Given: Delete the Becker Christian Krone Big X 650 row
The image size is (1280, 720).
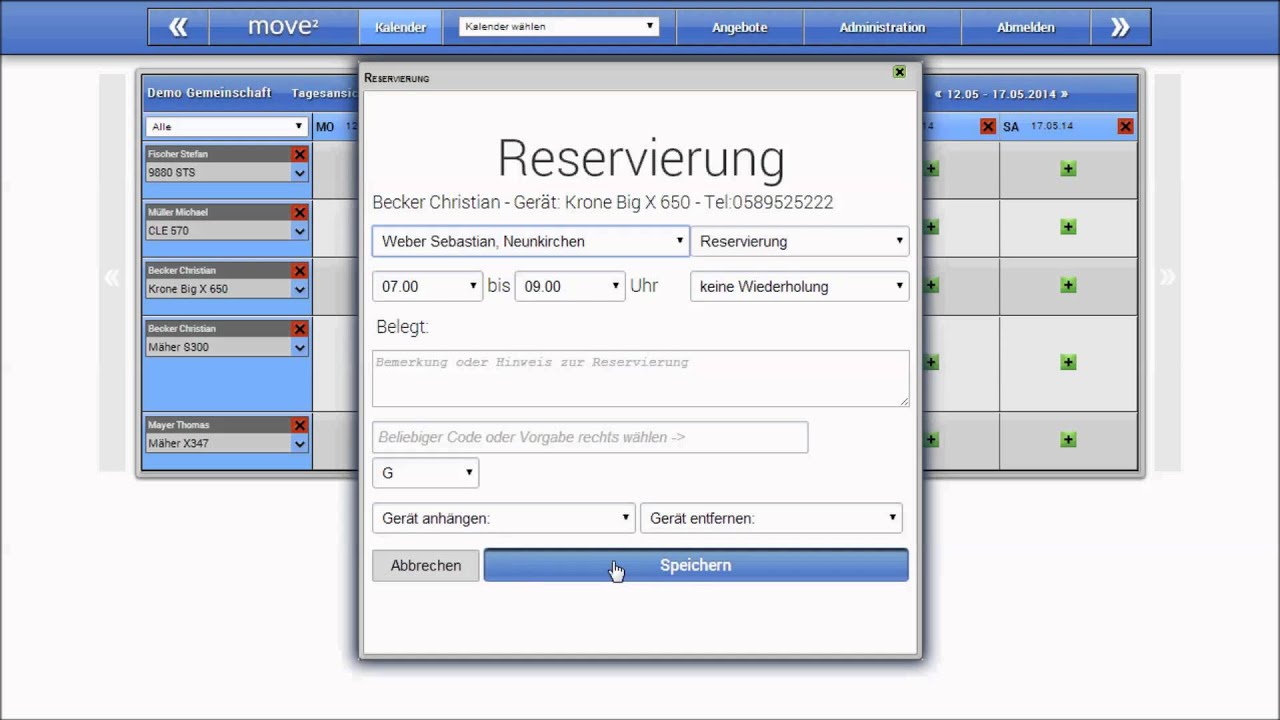Looking at the screenshot, I should coord(299,270).
